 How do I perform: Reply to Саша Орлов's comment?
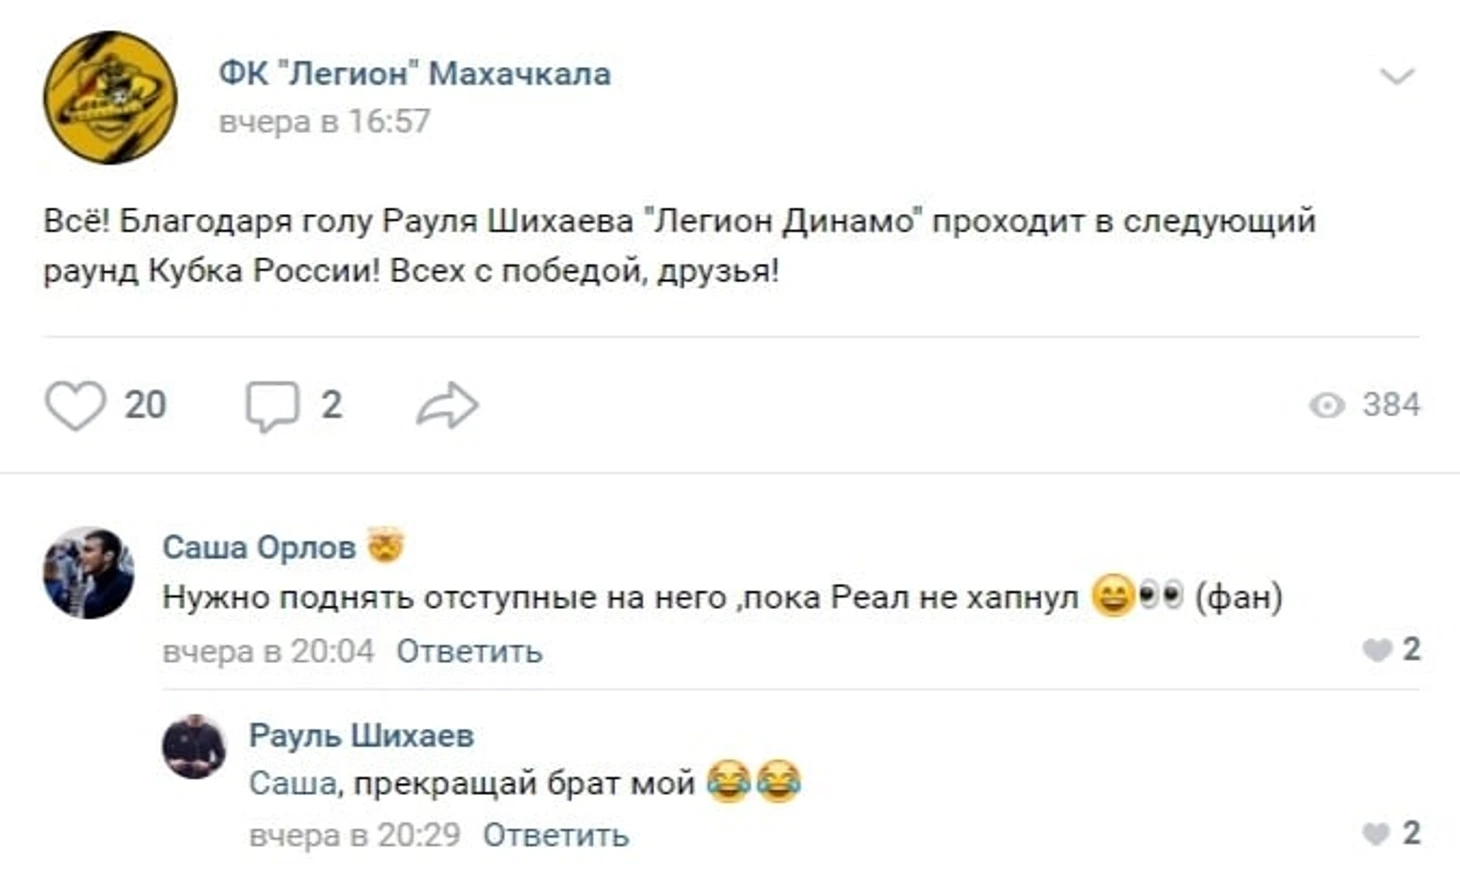pos(469,651)
